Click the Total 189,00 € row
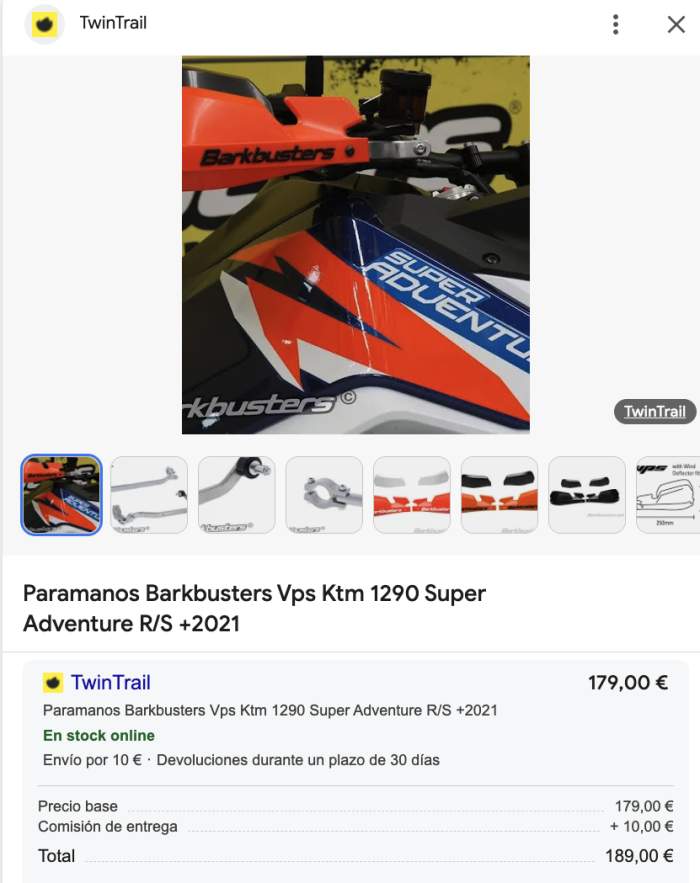The height and width of the screenshot is (883, 700). click(355, 856)
